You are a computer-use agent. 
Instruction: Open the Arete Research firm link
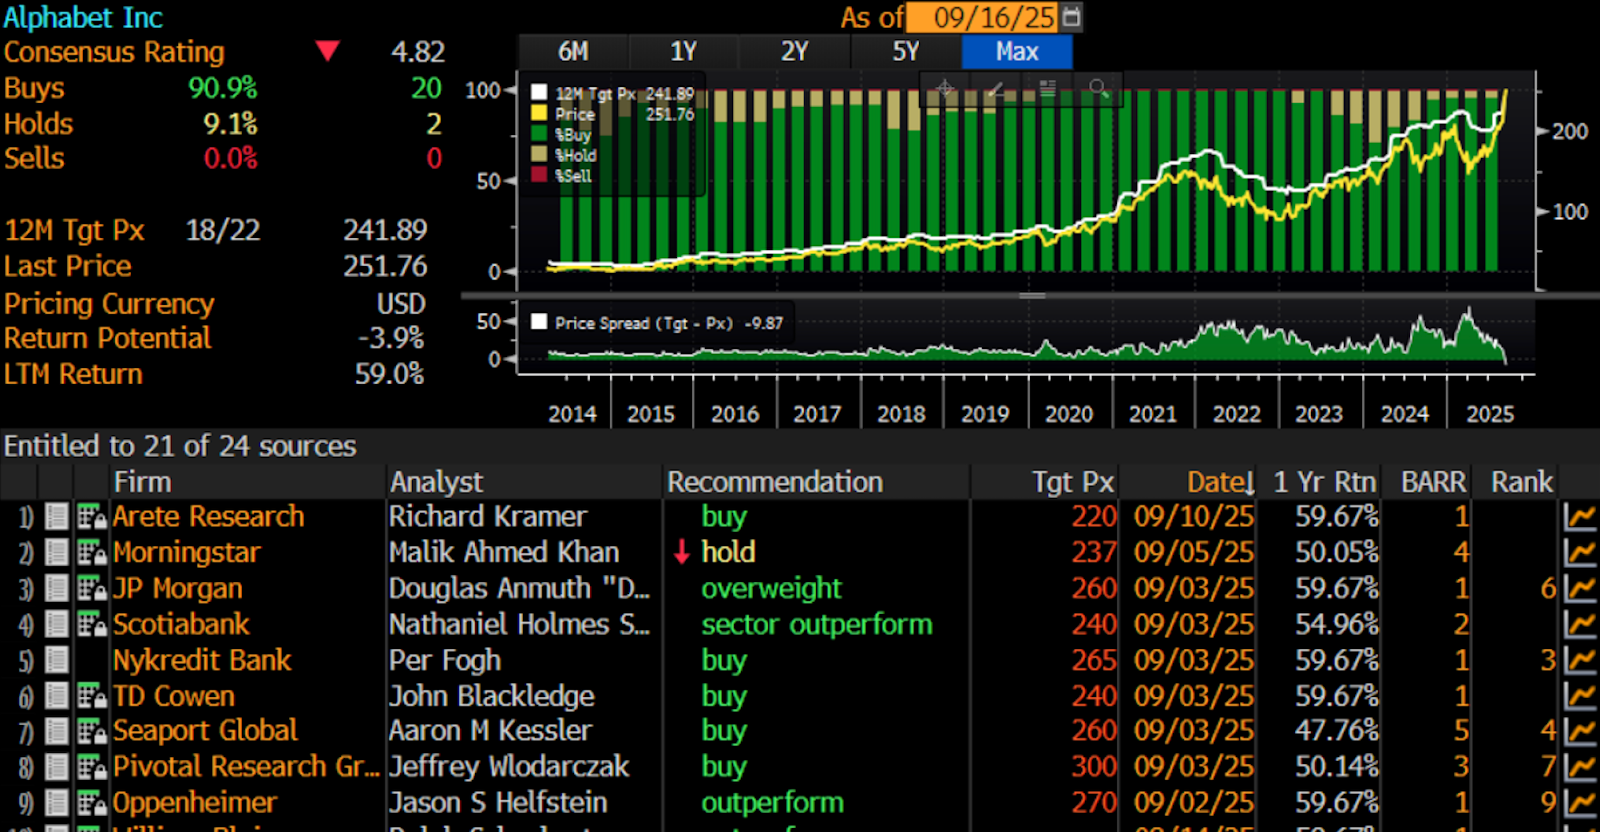(208, 517)
